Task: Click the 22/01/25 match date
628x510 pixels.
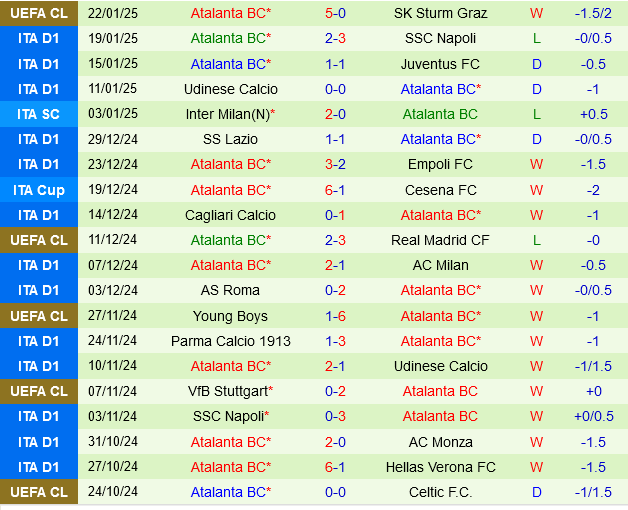Action: [x=113, y=13]
